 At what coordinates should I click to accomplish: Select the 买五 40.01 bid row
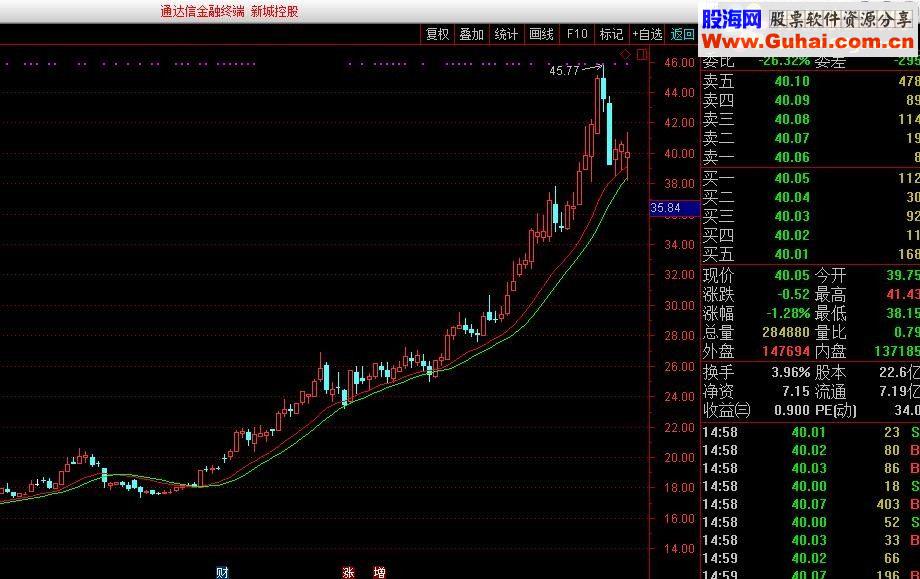[811, 254]
